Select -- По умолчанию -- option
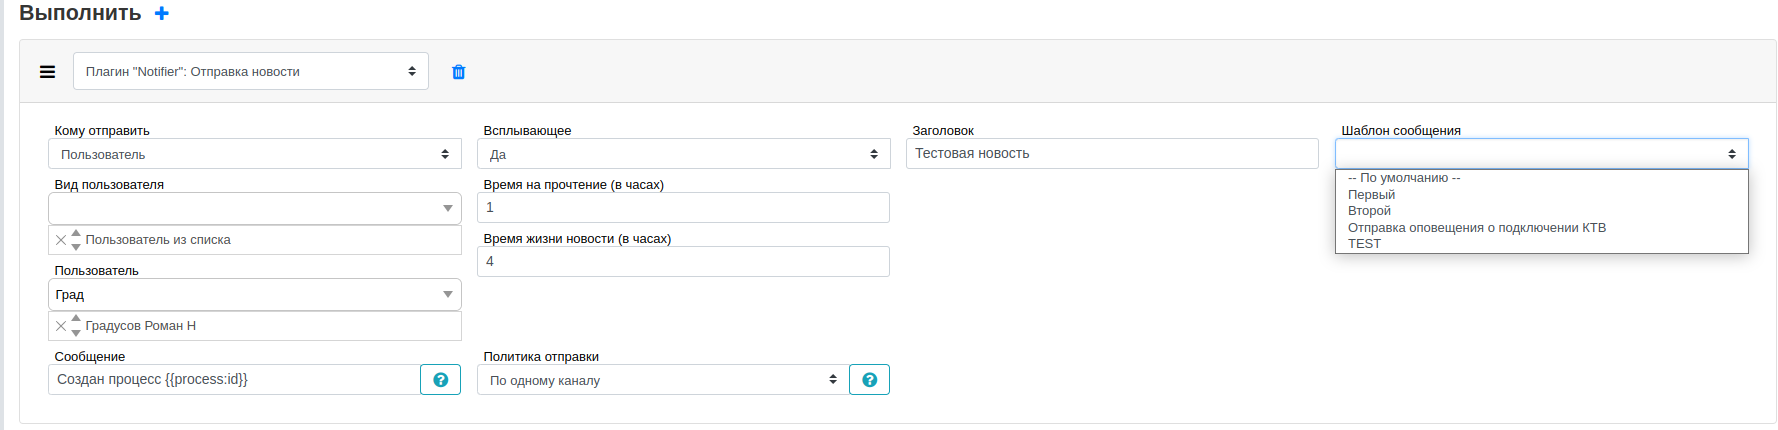 1542,178
